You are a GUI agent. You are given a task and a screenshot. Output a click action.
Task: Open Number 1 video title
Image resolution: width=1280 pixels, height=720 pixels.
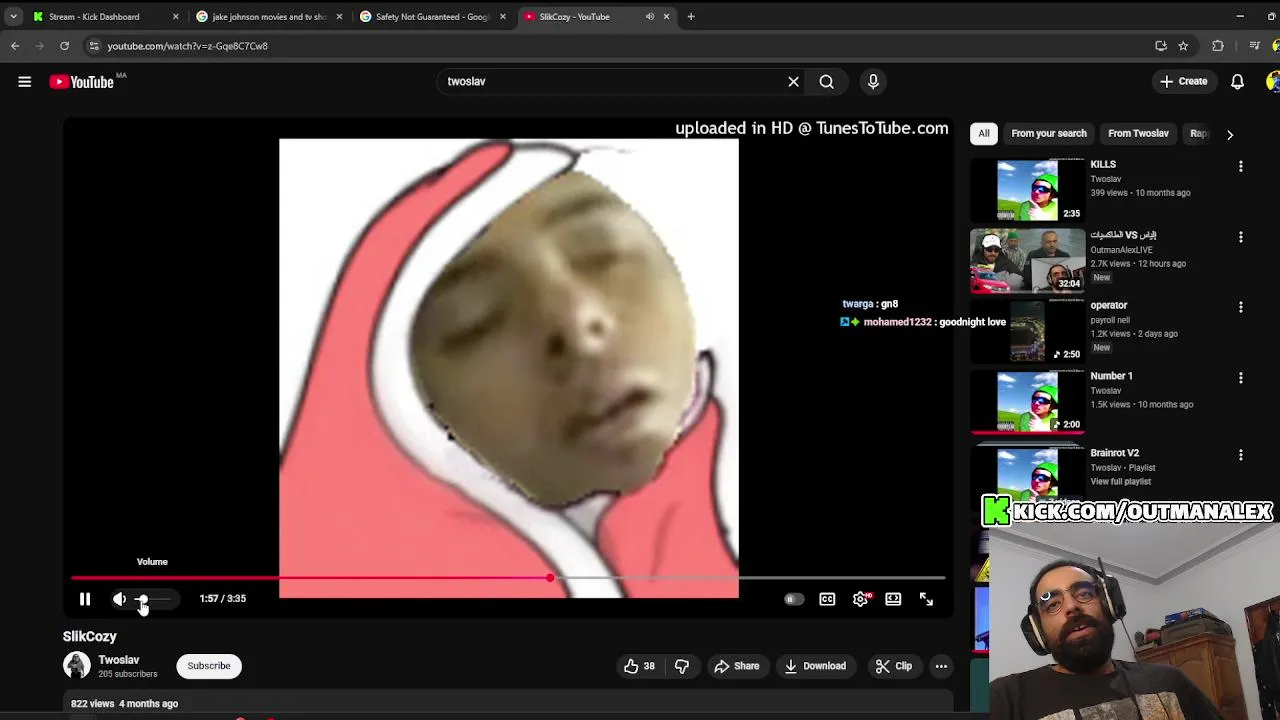click(x=1111, y=376)
